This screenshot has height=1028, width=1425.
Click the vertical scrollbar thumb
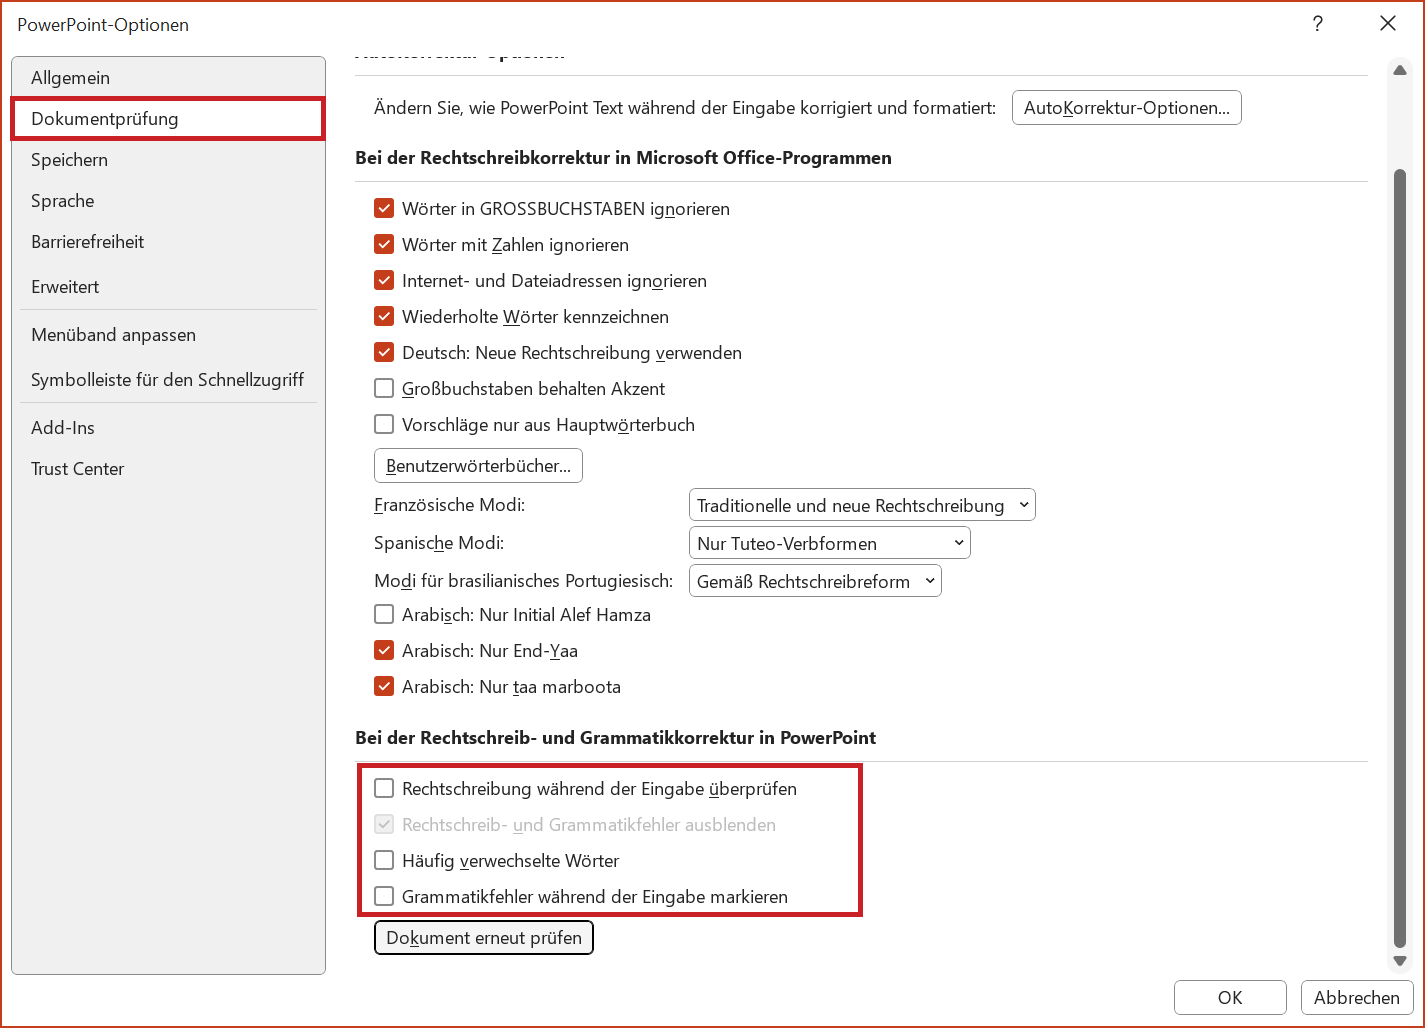(x=1400, y=558)
